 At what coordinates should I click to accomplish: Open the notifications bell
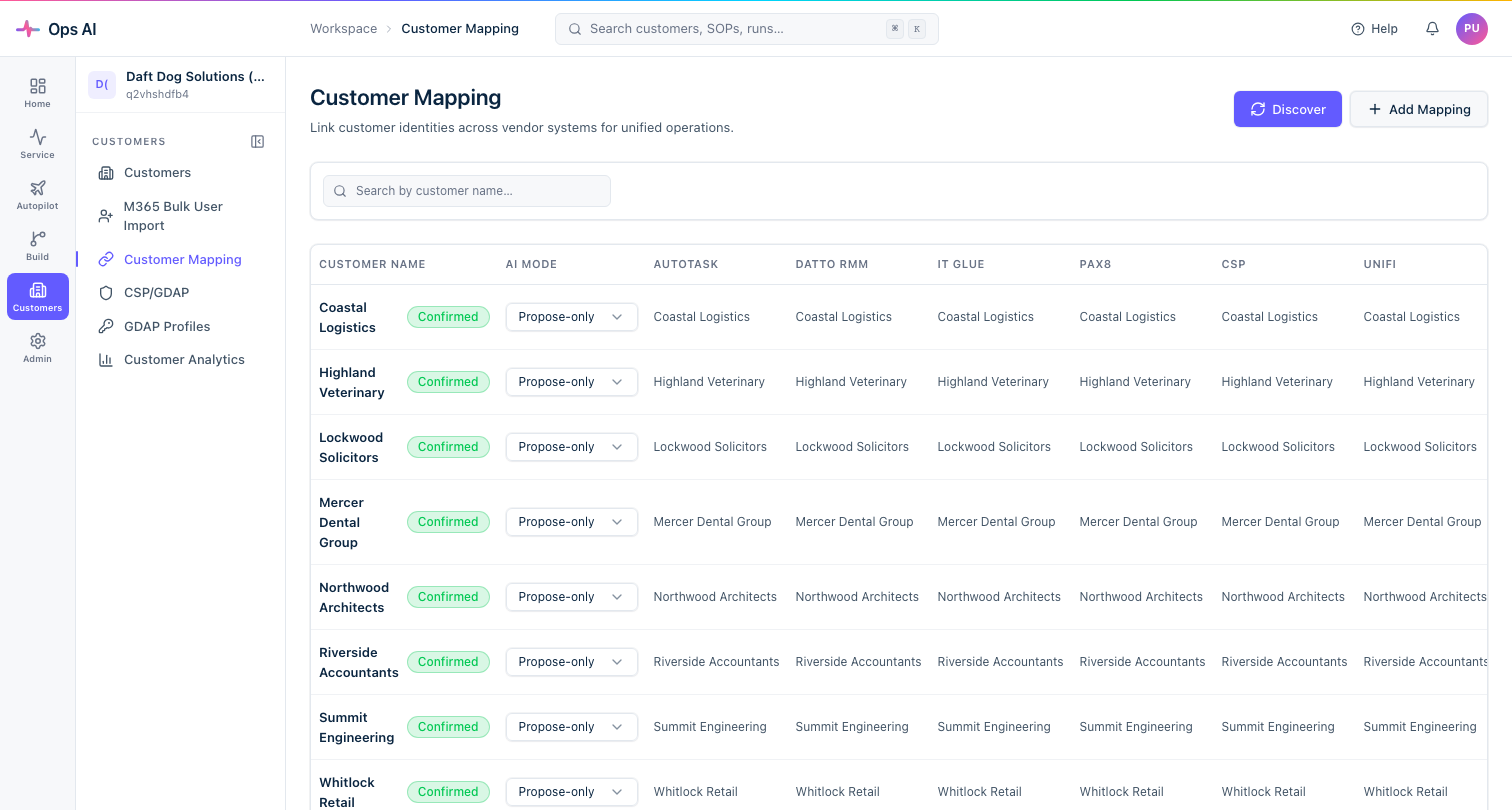click(1432, 29)
